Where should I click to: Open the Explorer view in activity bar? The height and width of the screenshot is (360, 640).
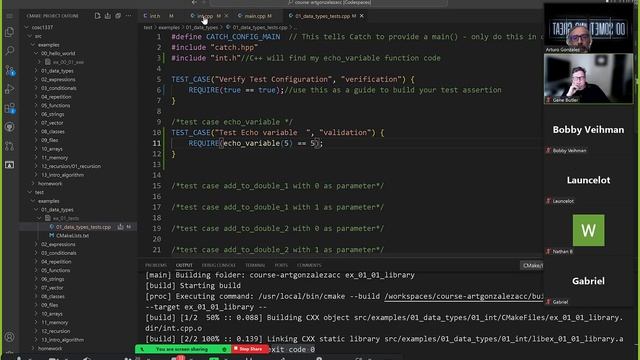point(9,32)
